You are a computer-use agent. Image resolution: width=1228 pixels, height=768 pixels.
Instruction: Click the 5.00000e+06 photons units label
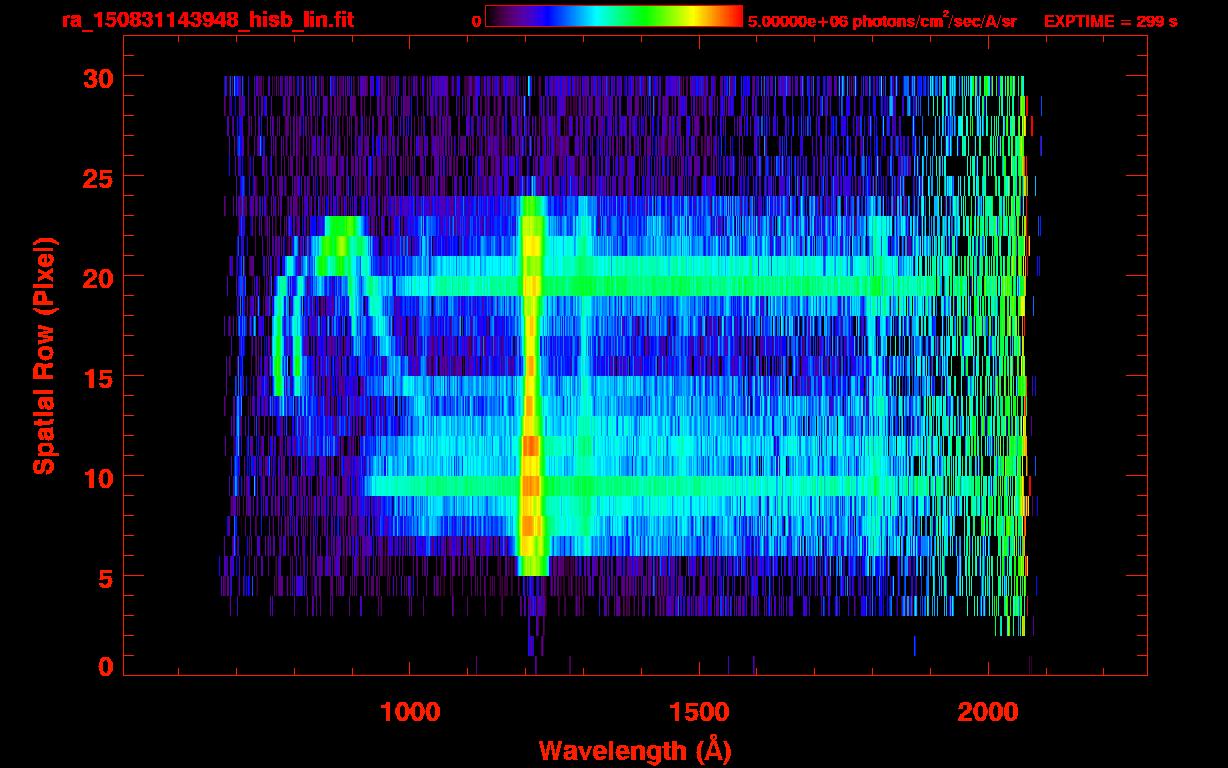[x=882, y=20]
